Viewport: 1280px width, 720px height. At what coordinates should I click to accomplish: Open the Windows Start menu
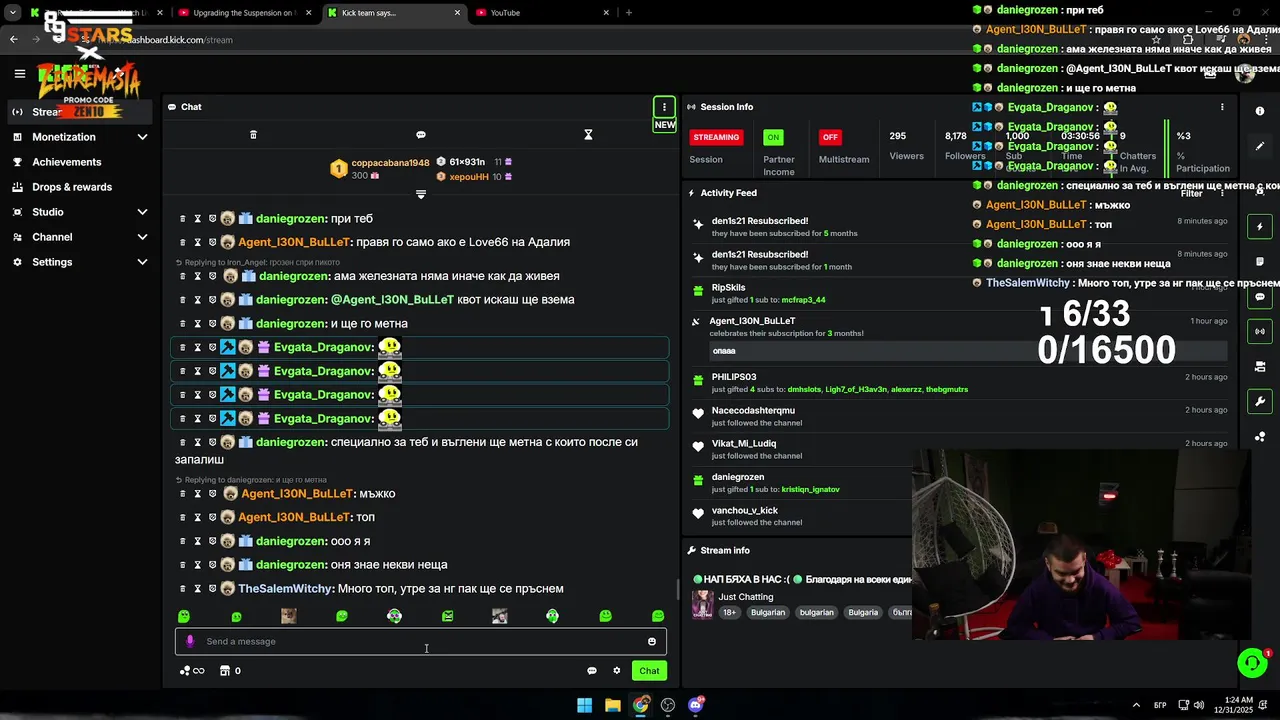pyautogui.click(x=584, y=705)
